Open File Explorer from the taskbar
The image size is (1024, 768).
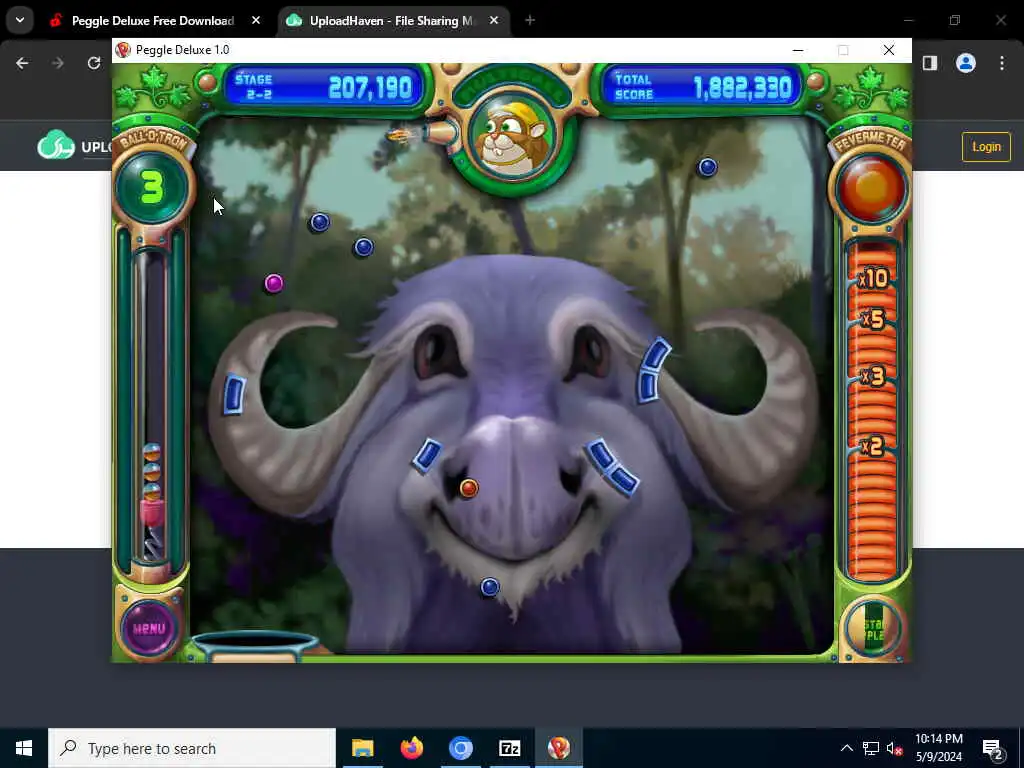362,748
